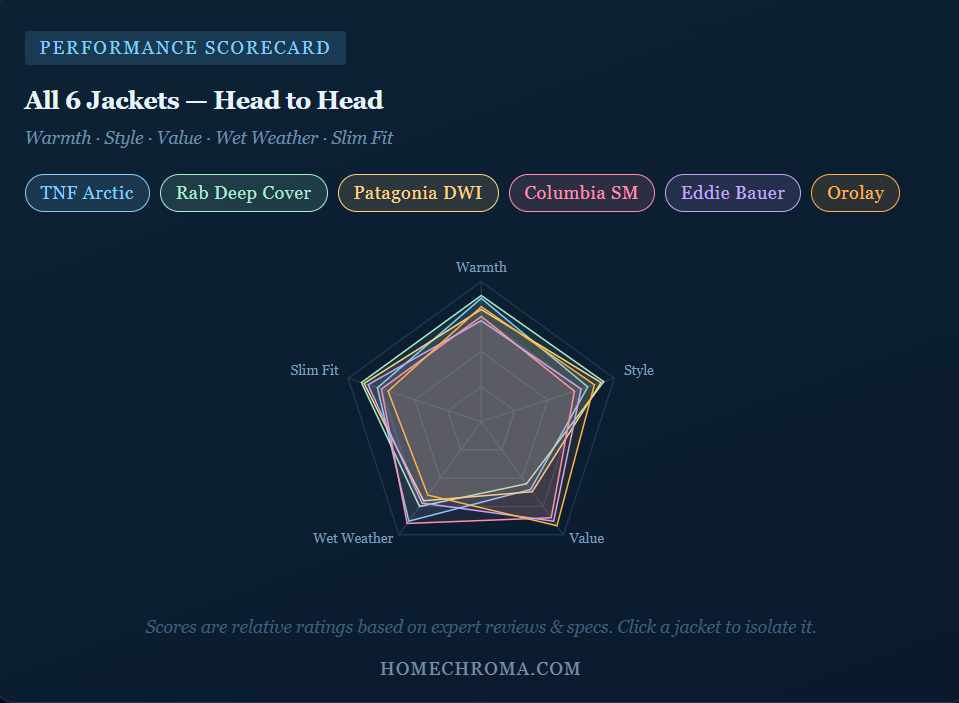Click the Slim Fit axis label on chart
Viewport: 959px width, 703px height.
[x=314, y=370]
